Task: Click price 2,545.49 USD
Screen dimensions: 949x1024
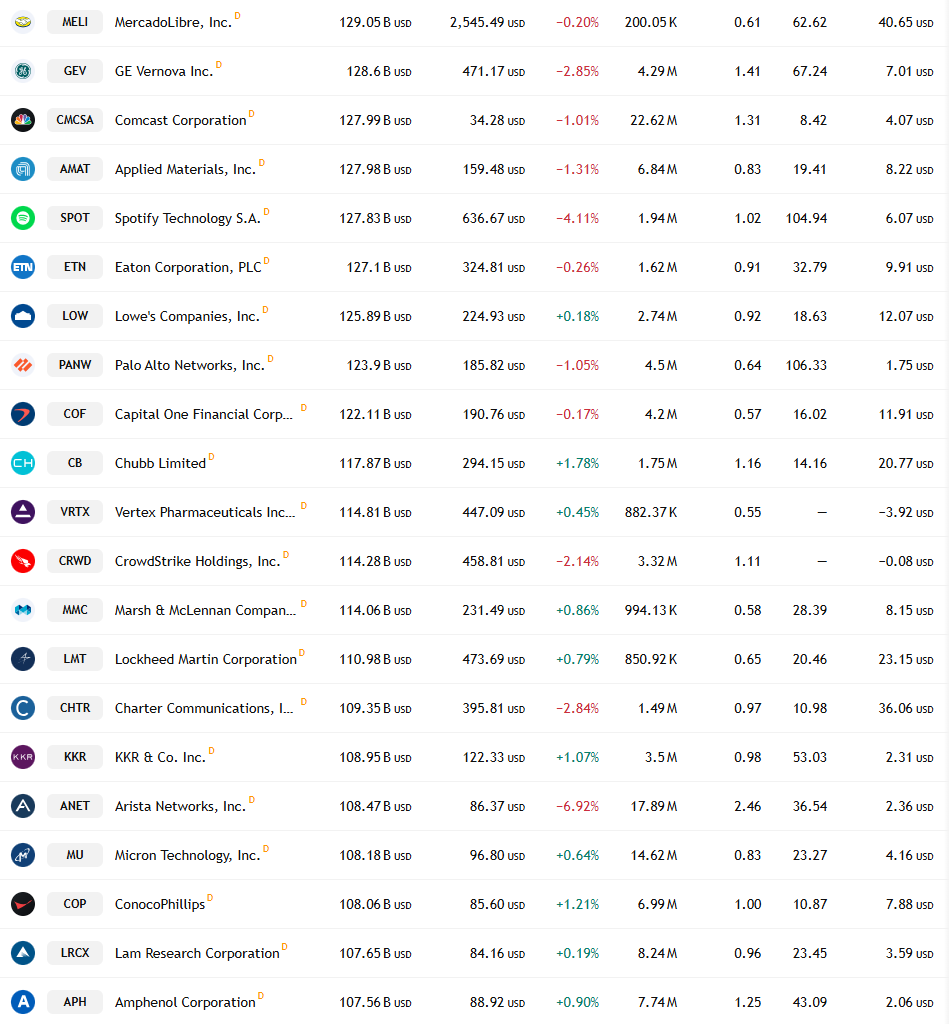Action: click(487, 23)
